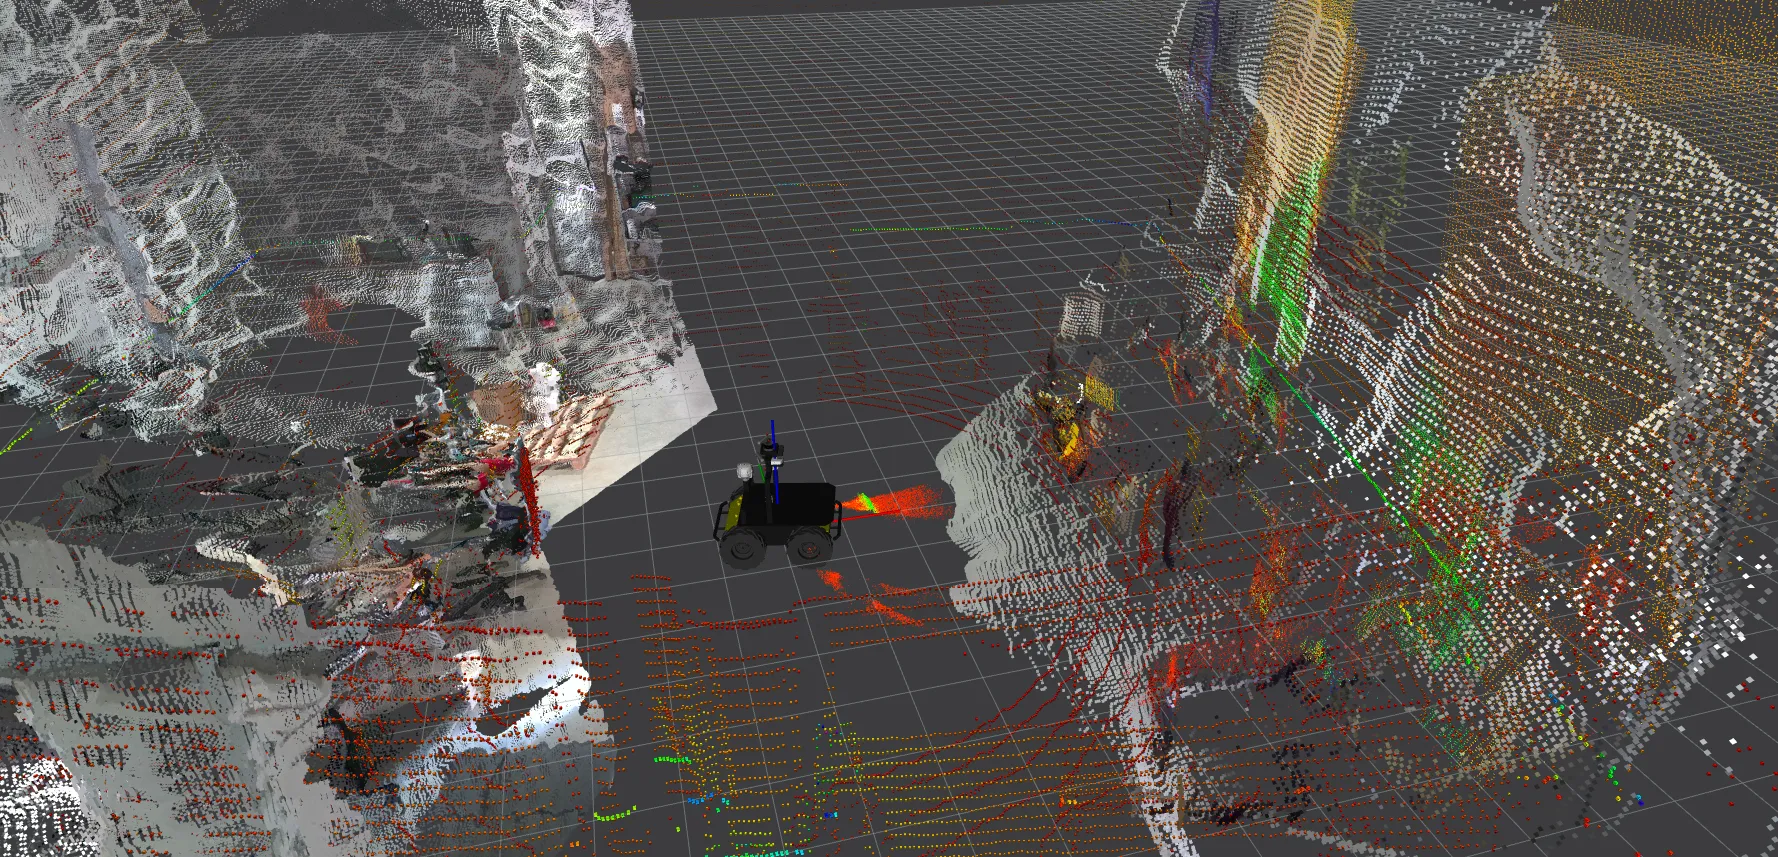Click red particle cluster below the robot

[870, 600]
